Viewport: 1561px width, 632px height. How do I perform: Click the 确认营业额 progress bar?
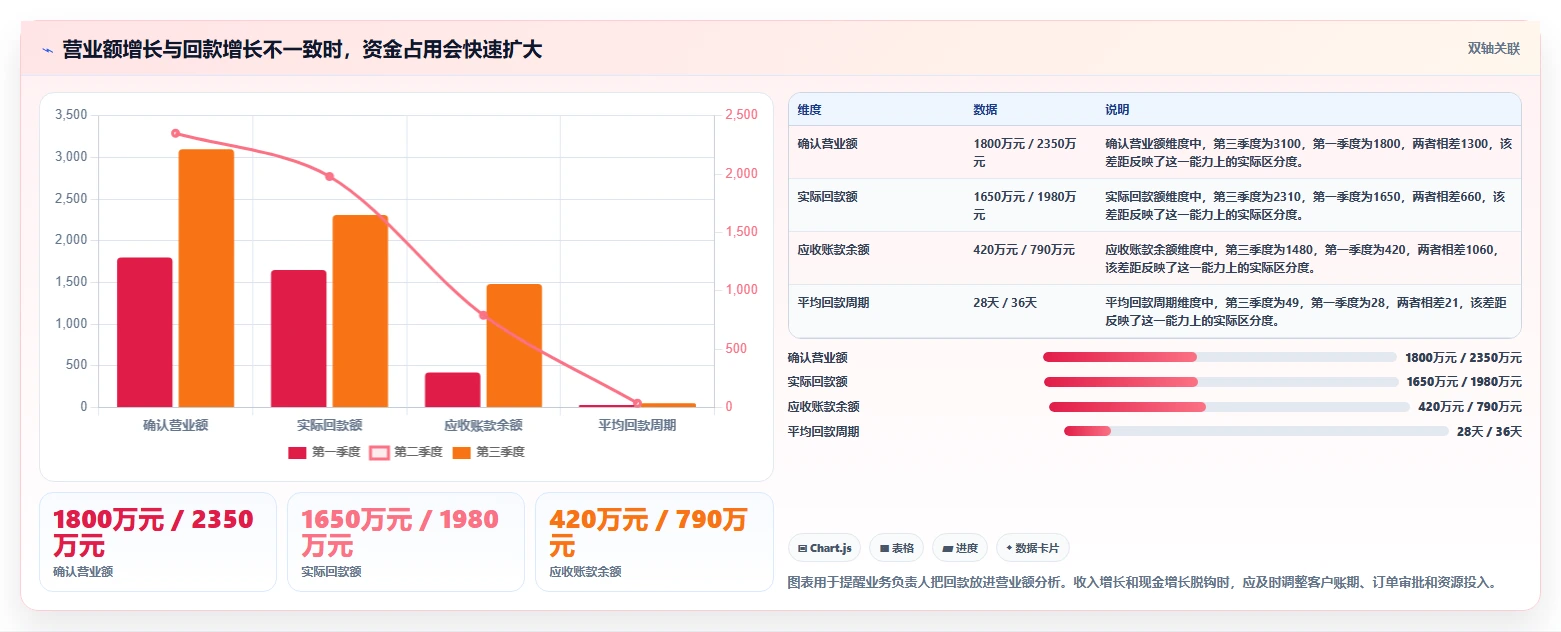coord(1219,357)
